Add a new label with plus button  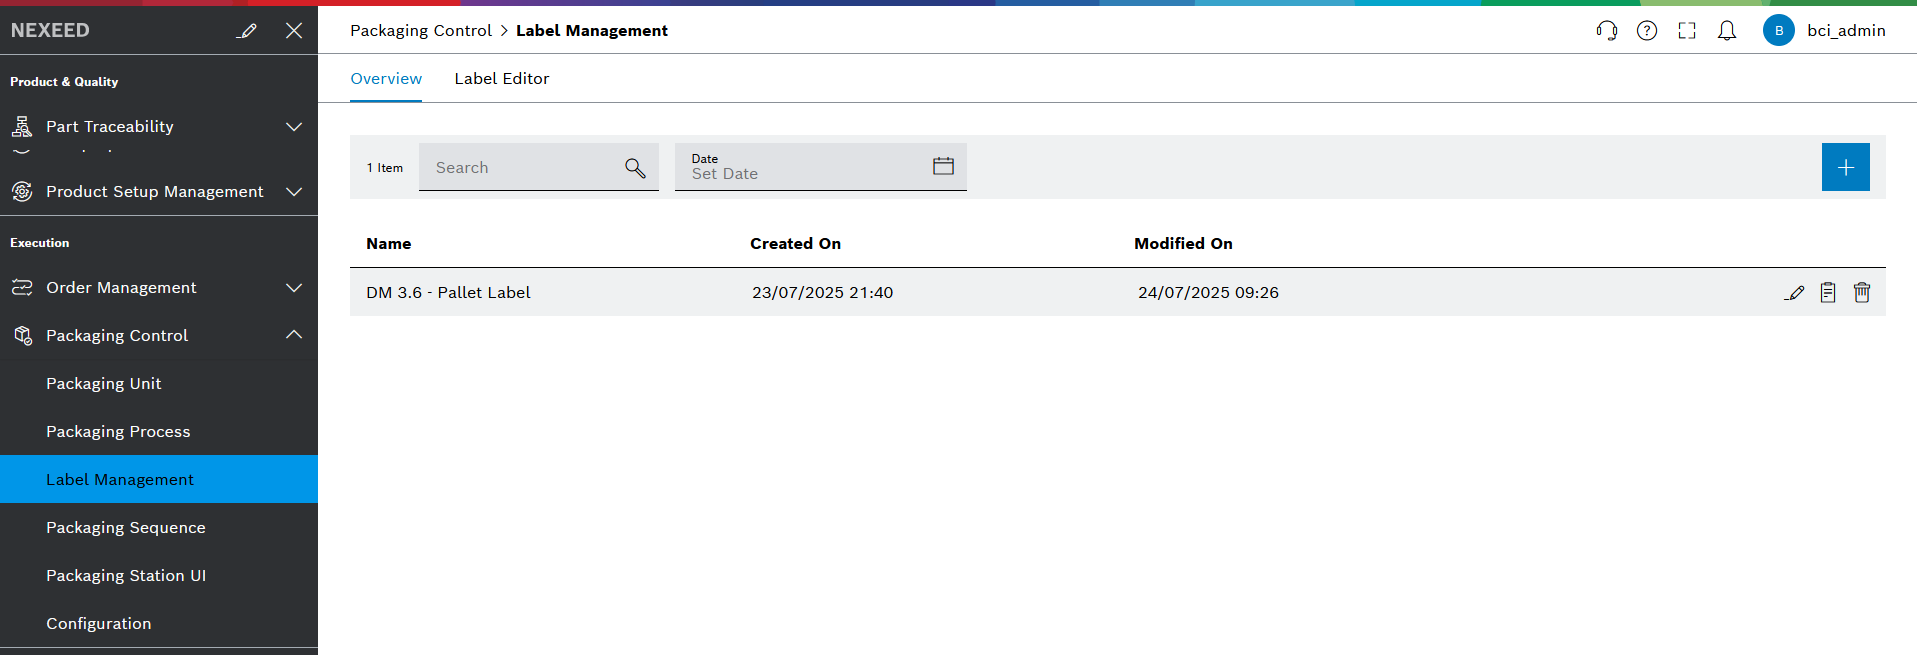pyautogui.click(x=1845, y=167)
